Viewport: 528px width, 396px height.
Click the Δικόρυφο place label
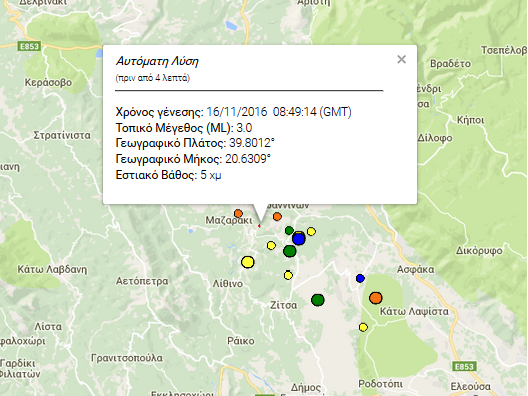coord(479,251)
